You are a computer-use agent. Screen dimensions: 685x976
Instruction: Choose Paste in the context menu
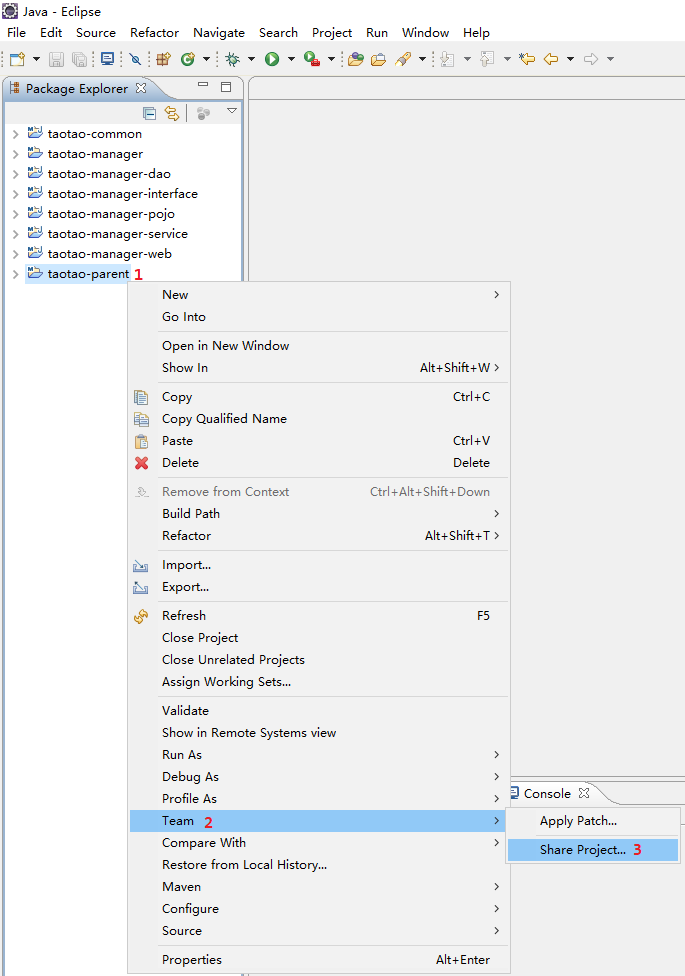tap(318, 441)
